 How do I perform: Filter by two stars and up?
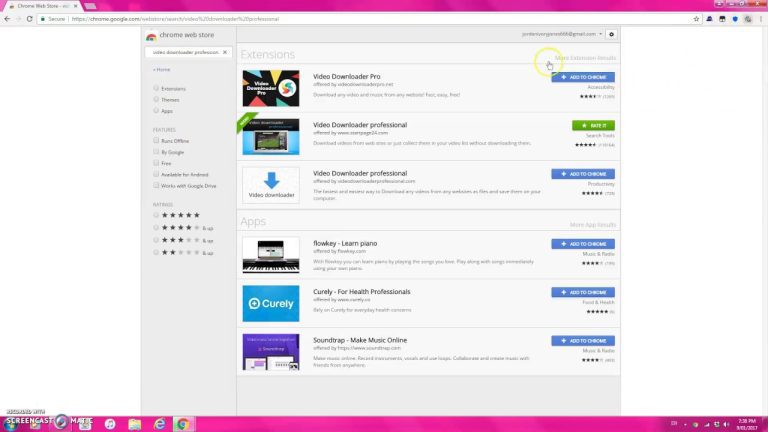[156, 252]
